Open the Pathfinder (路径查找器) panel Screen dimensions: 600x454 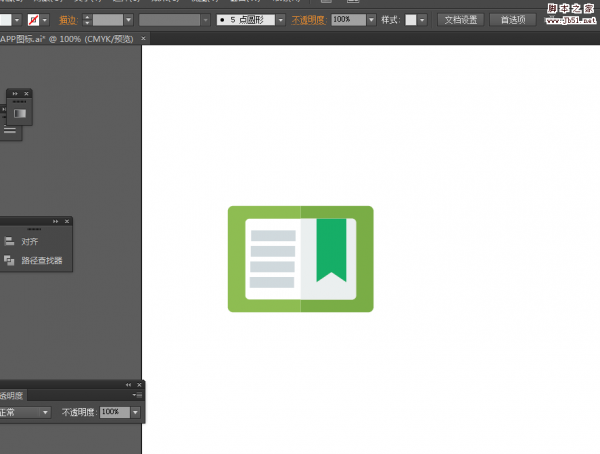41,261
